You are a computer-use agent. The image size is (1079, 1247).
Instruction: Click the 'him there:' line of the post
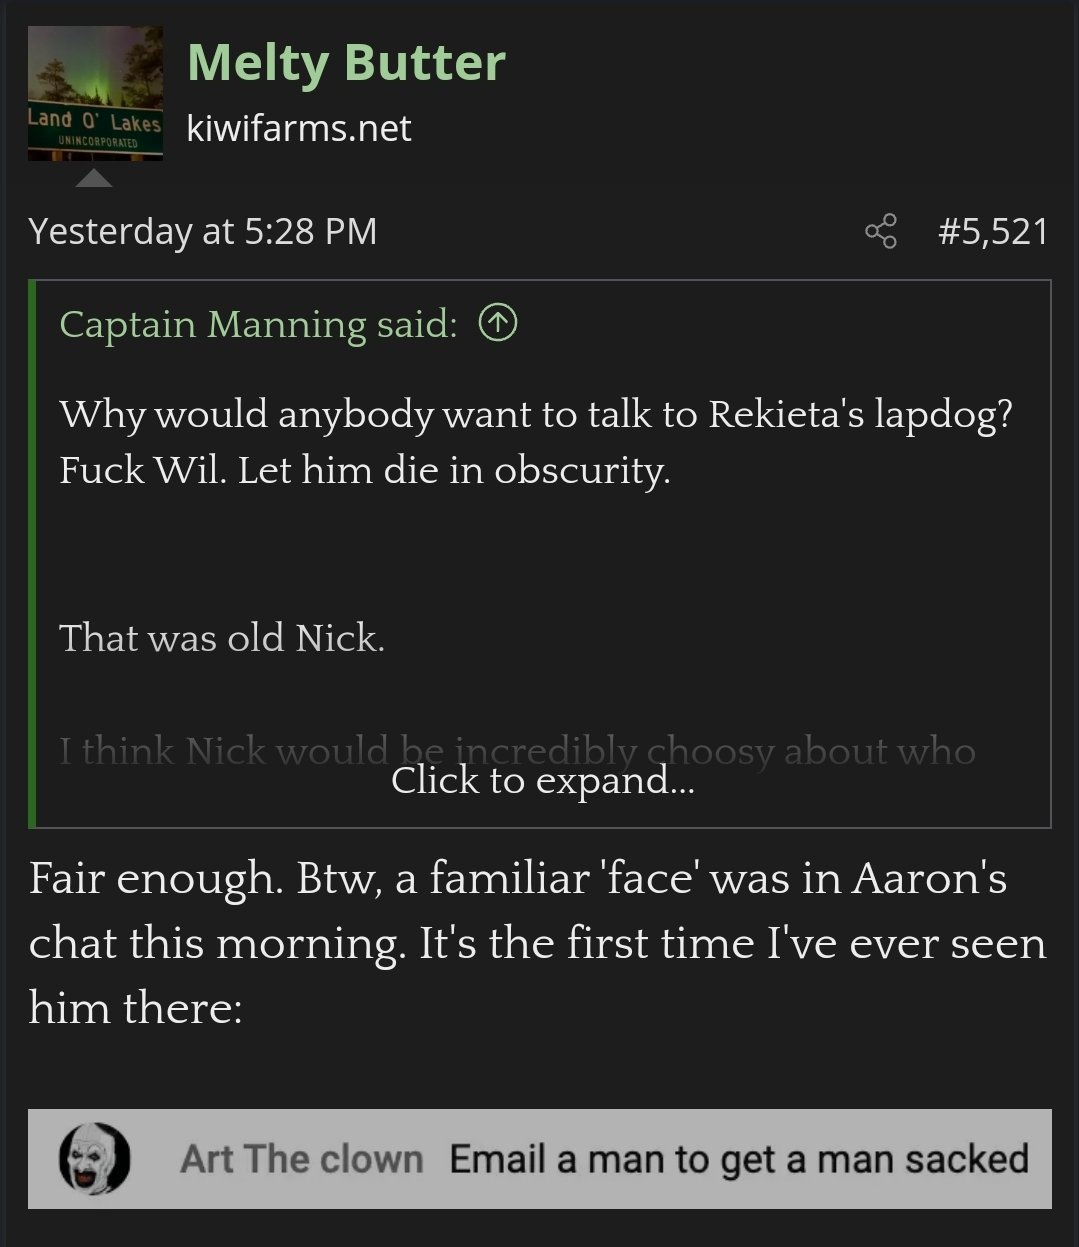[135, 1007]
